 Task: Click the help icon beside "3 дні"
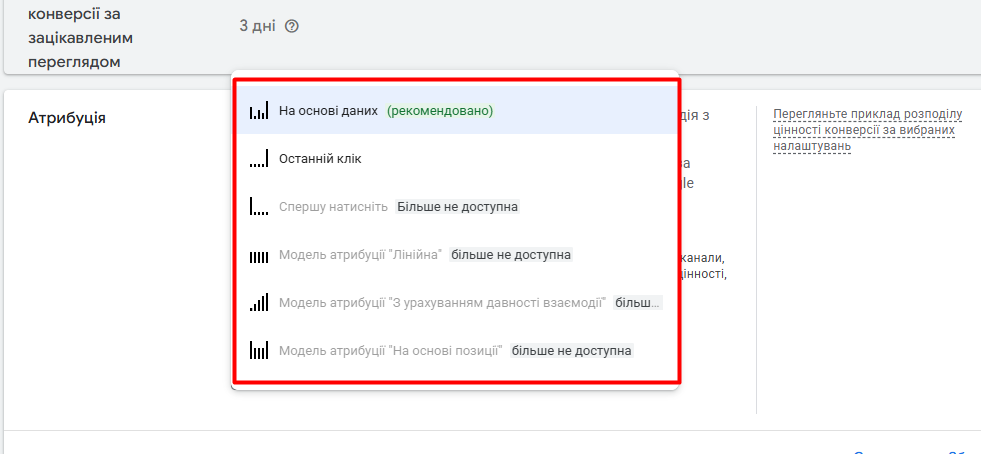pos(292,27)
